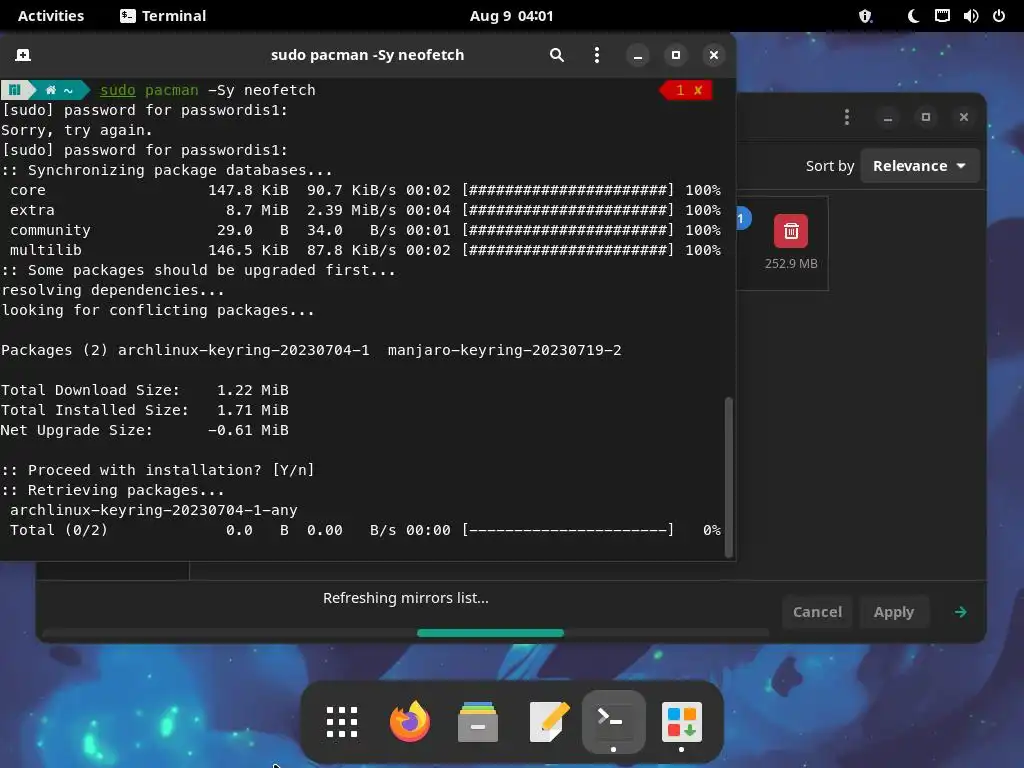Minimize the Pamac package manager window

tap(888, 118)
